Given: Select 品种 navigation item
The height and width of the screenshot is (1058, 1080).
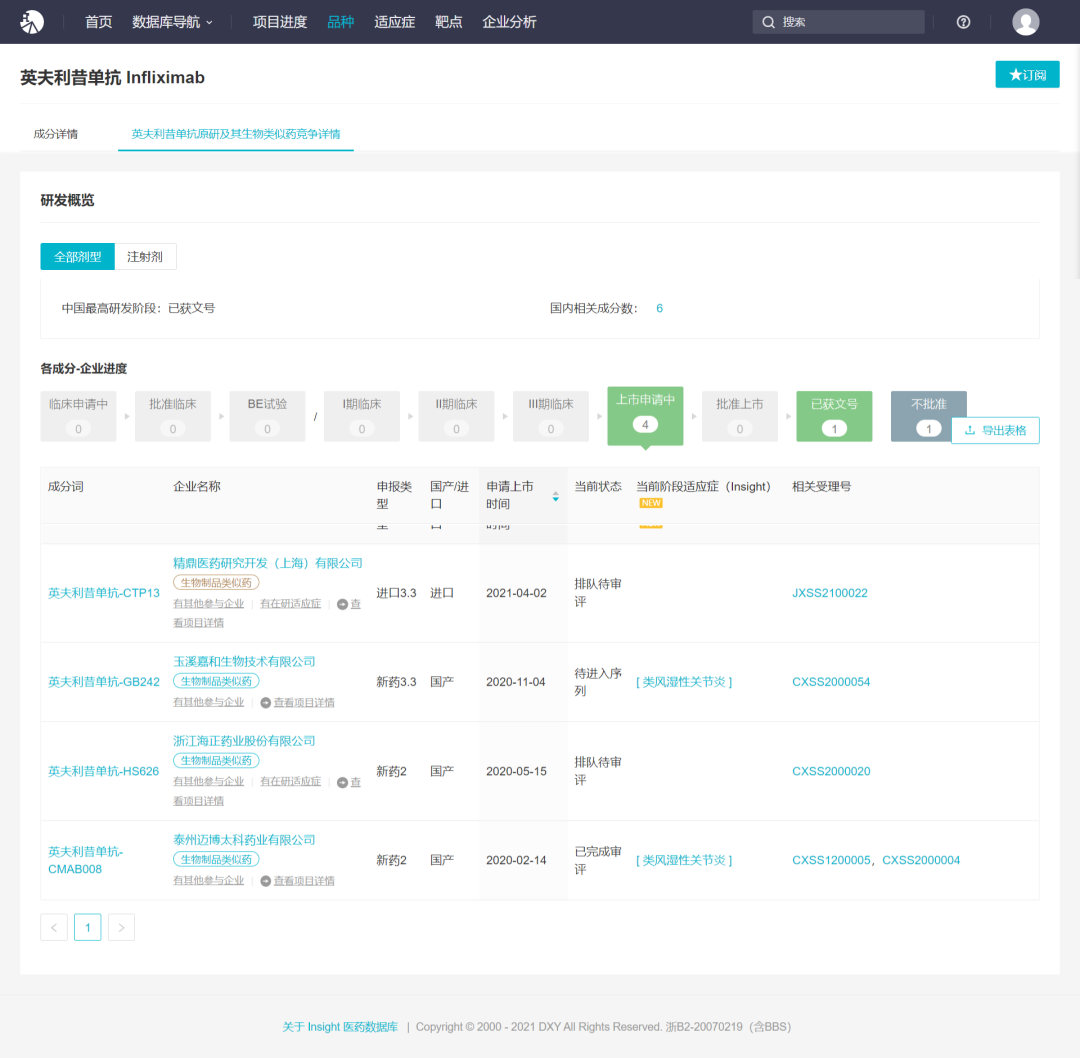Looking at the screenshot, I should point(340,22).
